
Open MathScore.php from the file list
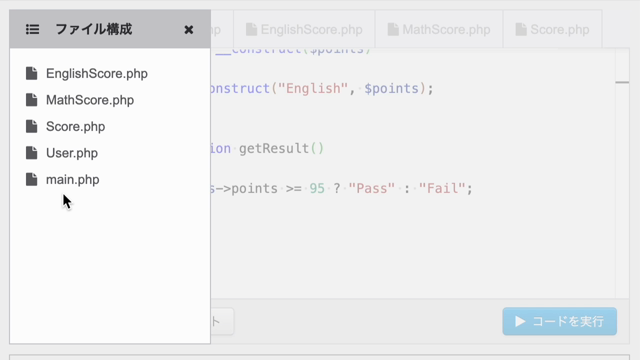(x=90, y=100)
